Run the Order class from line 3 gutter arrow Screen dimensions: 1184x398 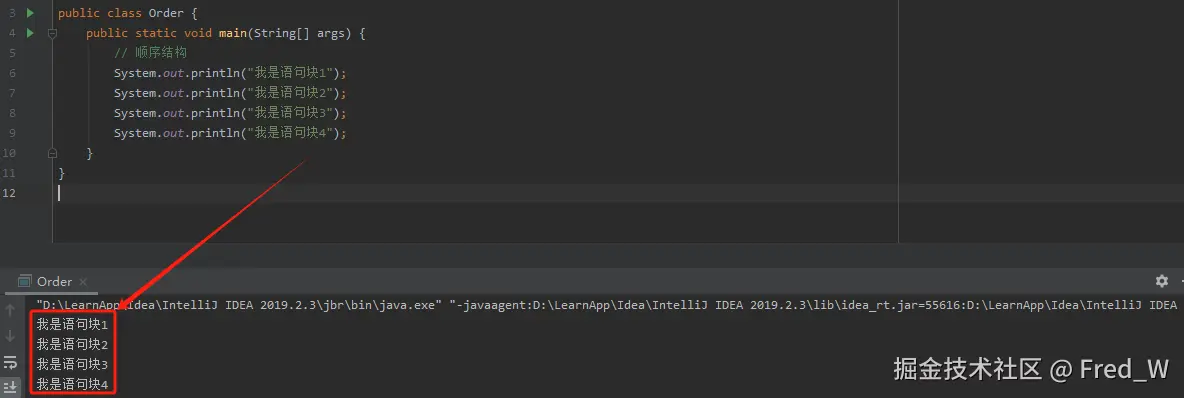[30, 13]
